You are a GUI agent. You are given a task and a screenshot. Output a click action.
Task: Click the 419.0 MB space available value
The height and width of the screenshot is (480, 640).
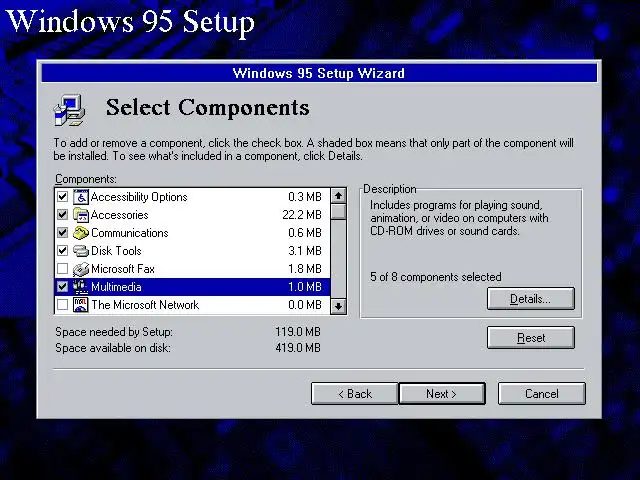click(298, 348)
